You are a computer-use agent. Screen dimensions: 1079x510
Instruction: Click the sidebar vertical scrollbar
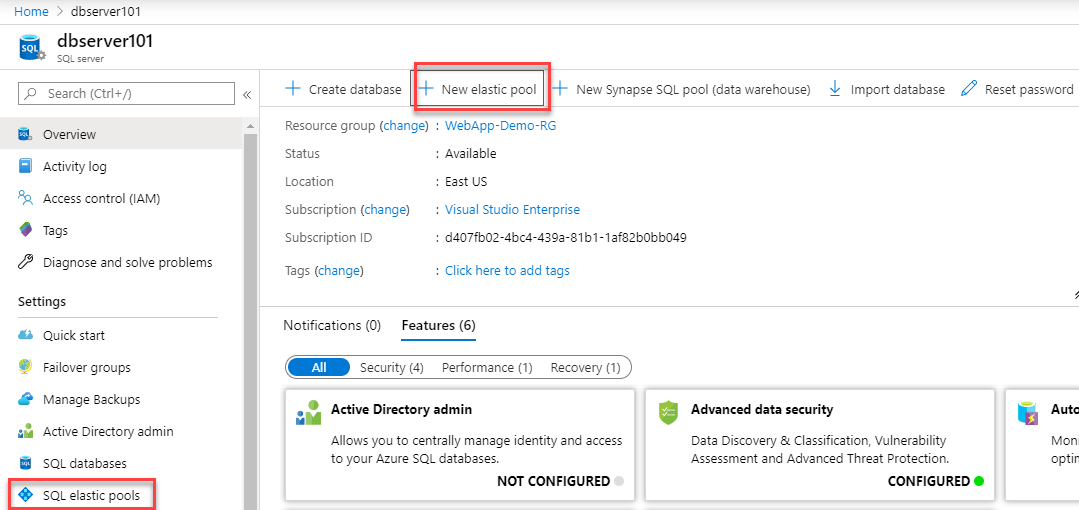click(250, 321)
